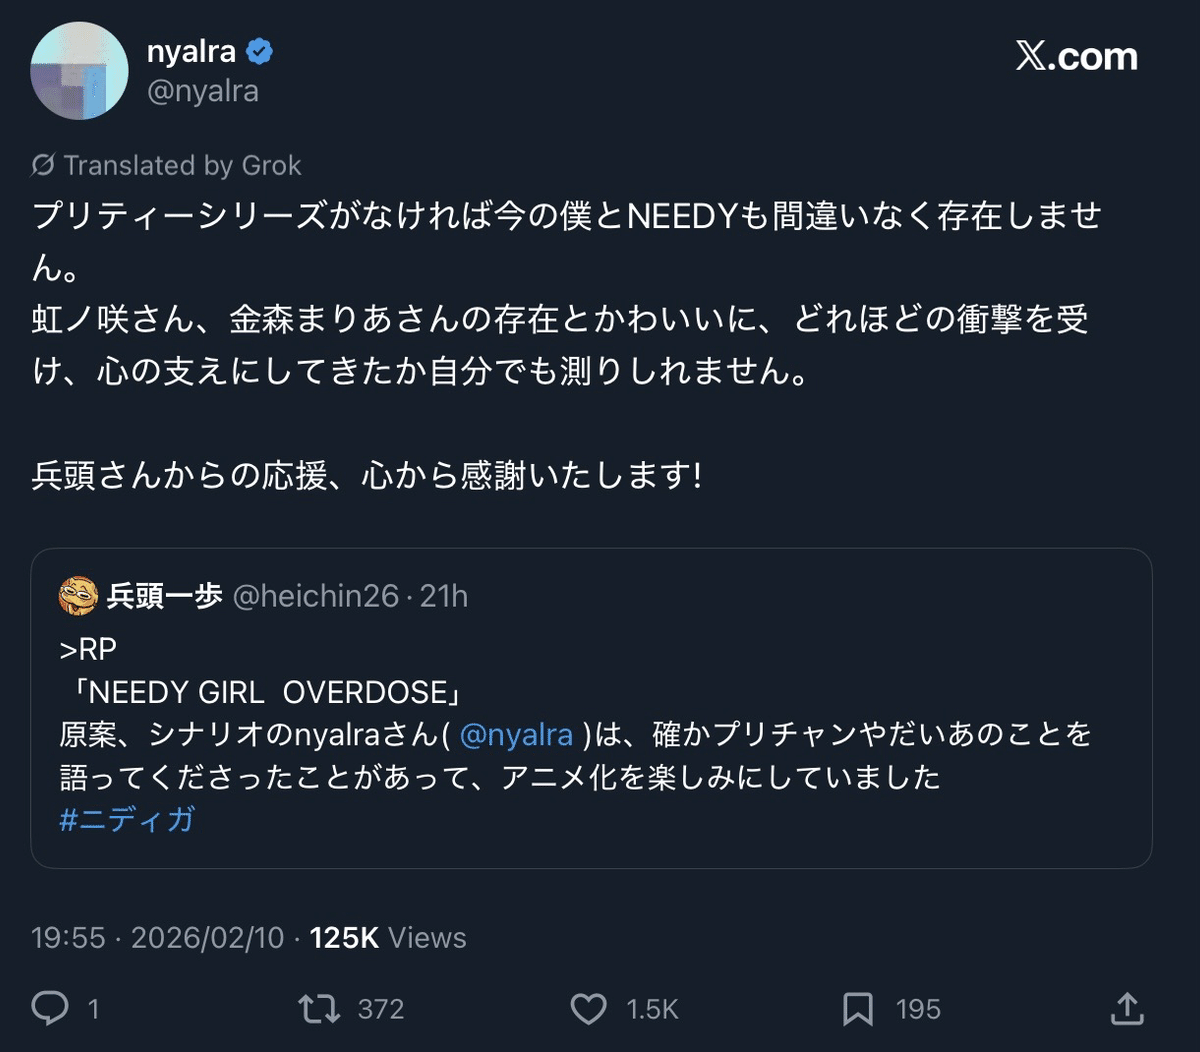Click the @heichin26 handle
The height and width of the screenshot is (1052, 1200).
tap(316, 596)
